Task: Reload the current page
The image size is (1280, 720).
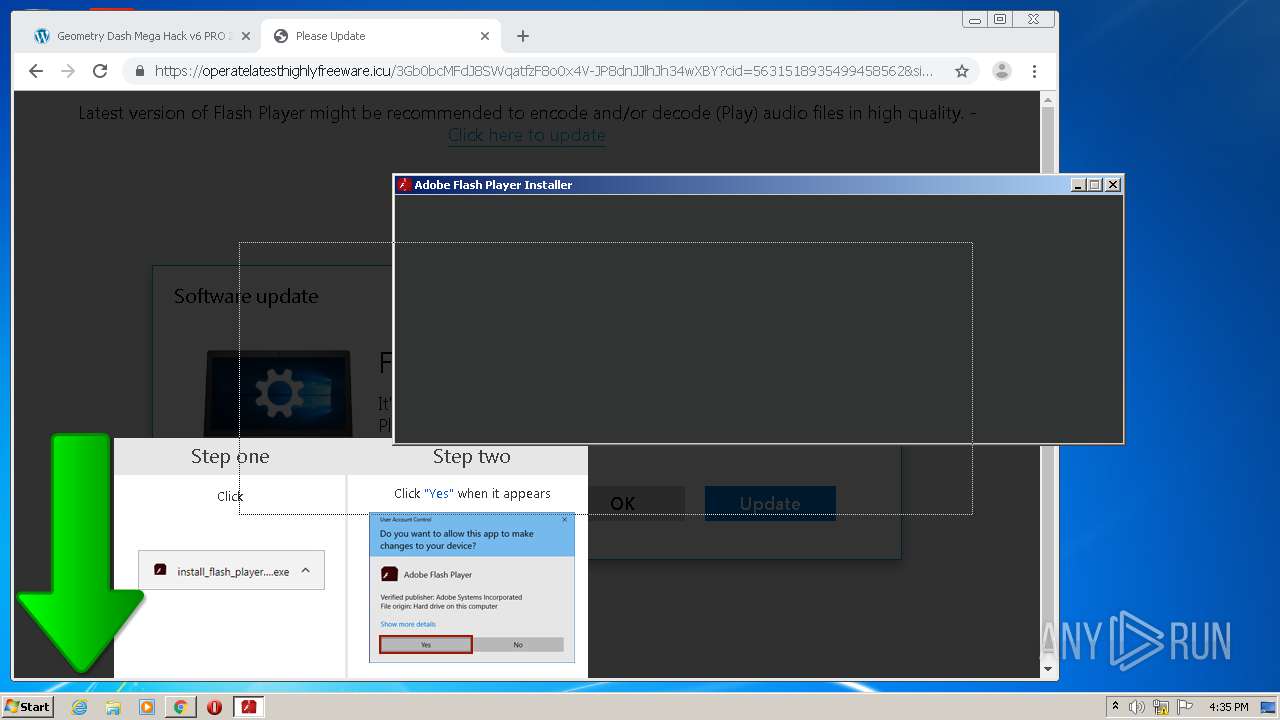Action: pos(100,71)
